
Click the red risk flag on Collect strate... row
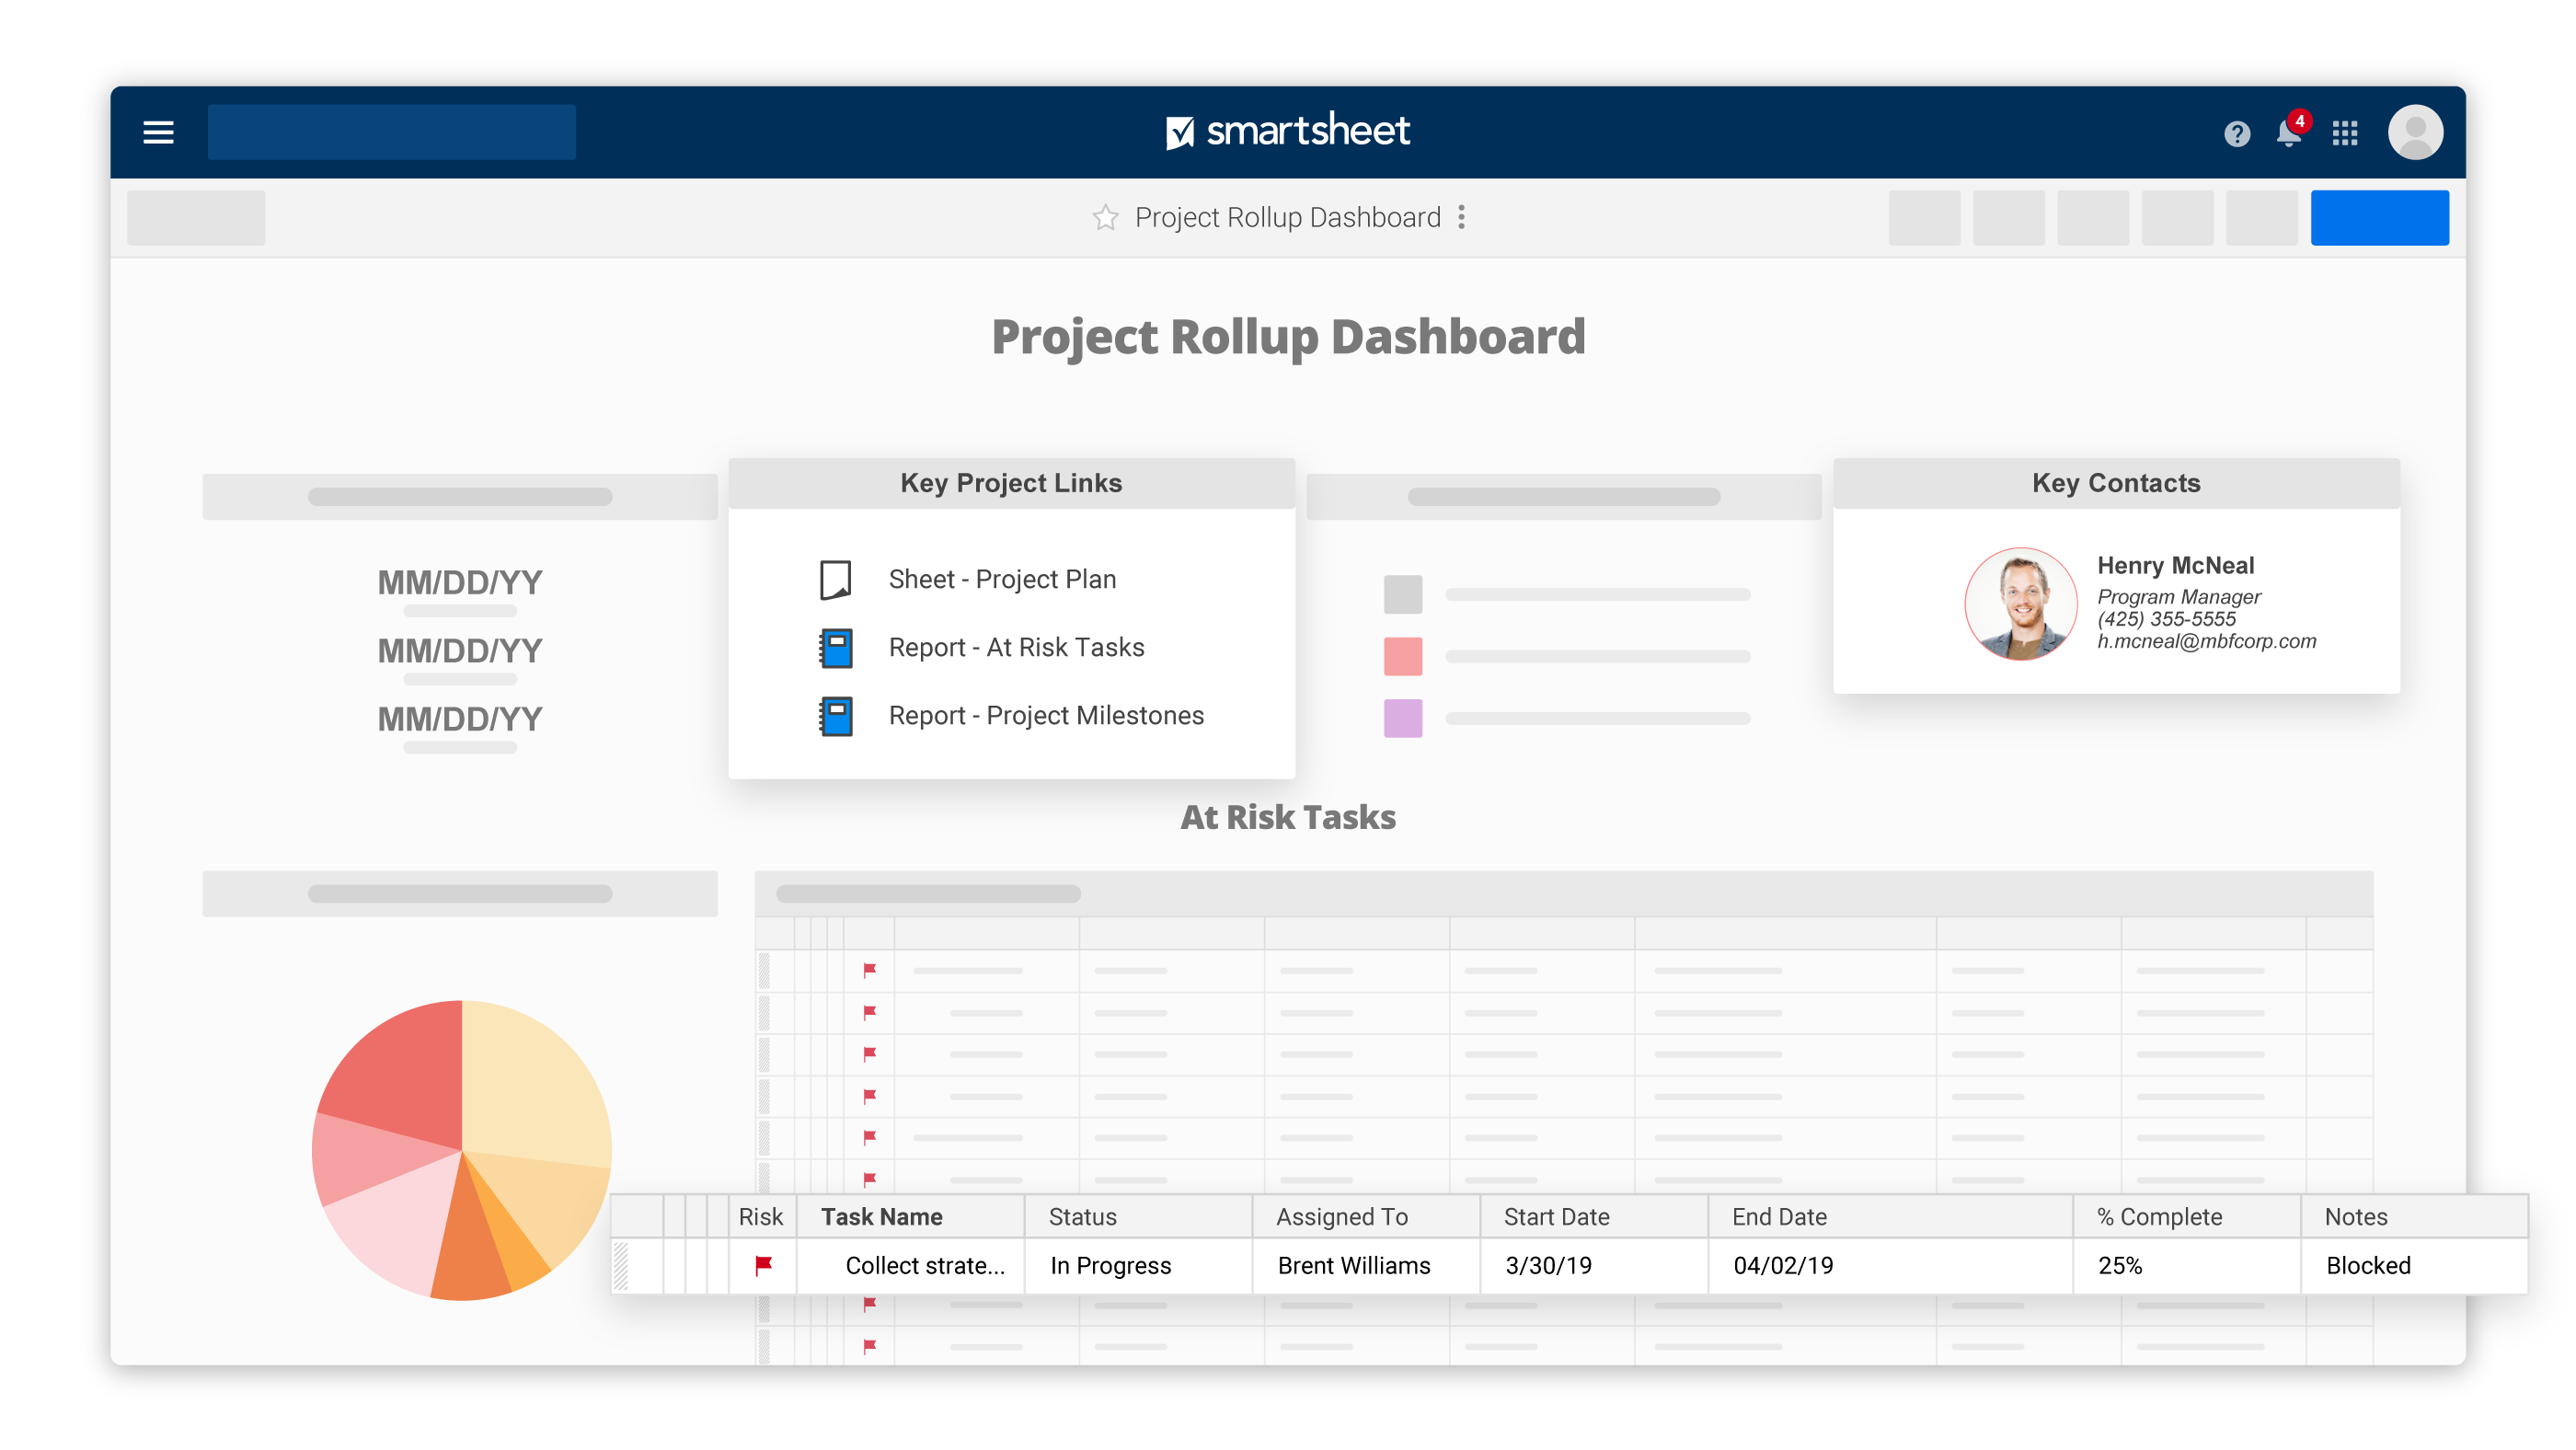point(763,1264)
